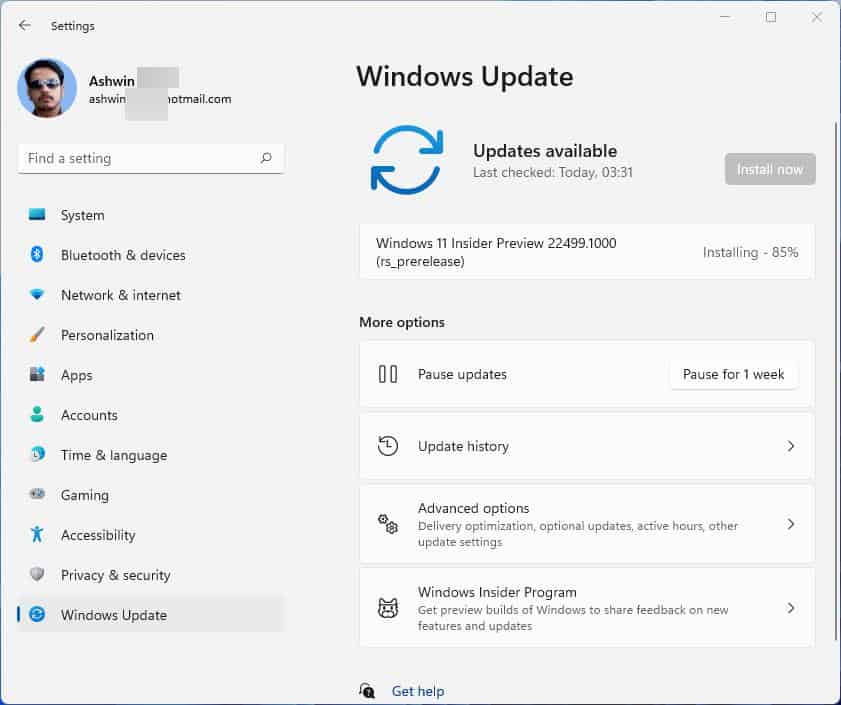Select Gaming in the sidebar
The height and width of the screenshot is (705, 841).
pos(151,495)
